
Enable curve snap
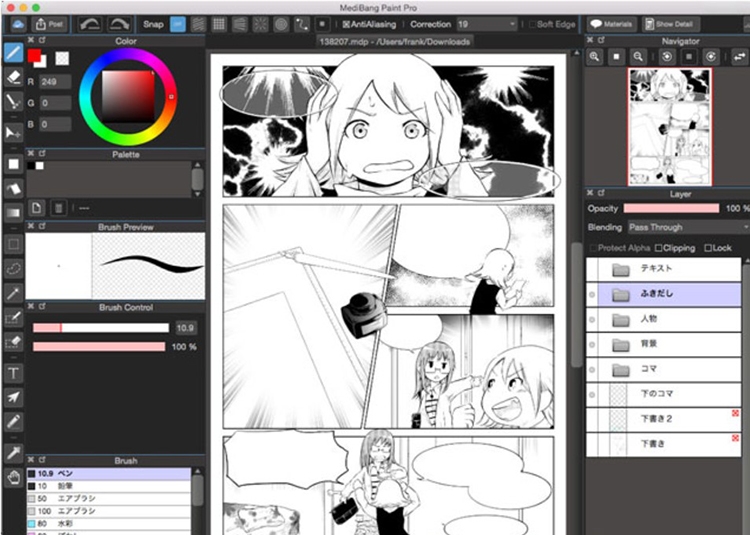pos(302,24)
